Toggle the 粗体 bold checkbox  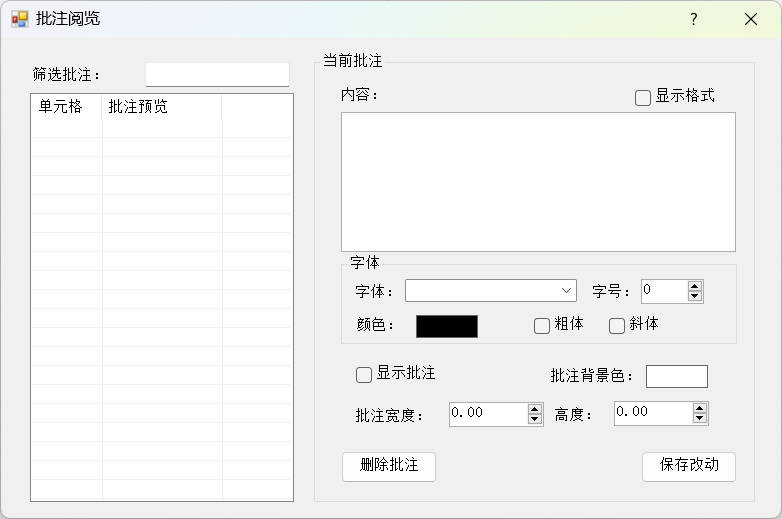(x=542, y=326)
